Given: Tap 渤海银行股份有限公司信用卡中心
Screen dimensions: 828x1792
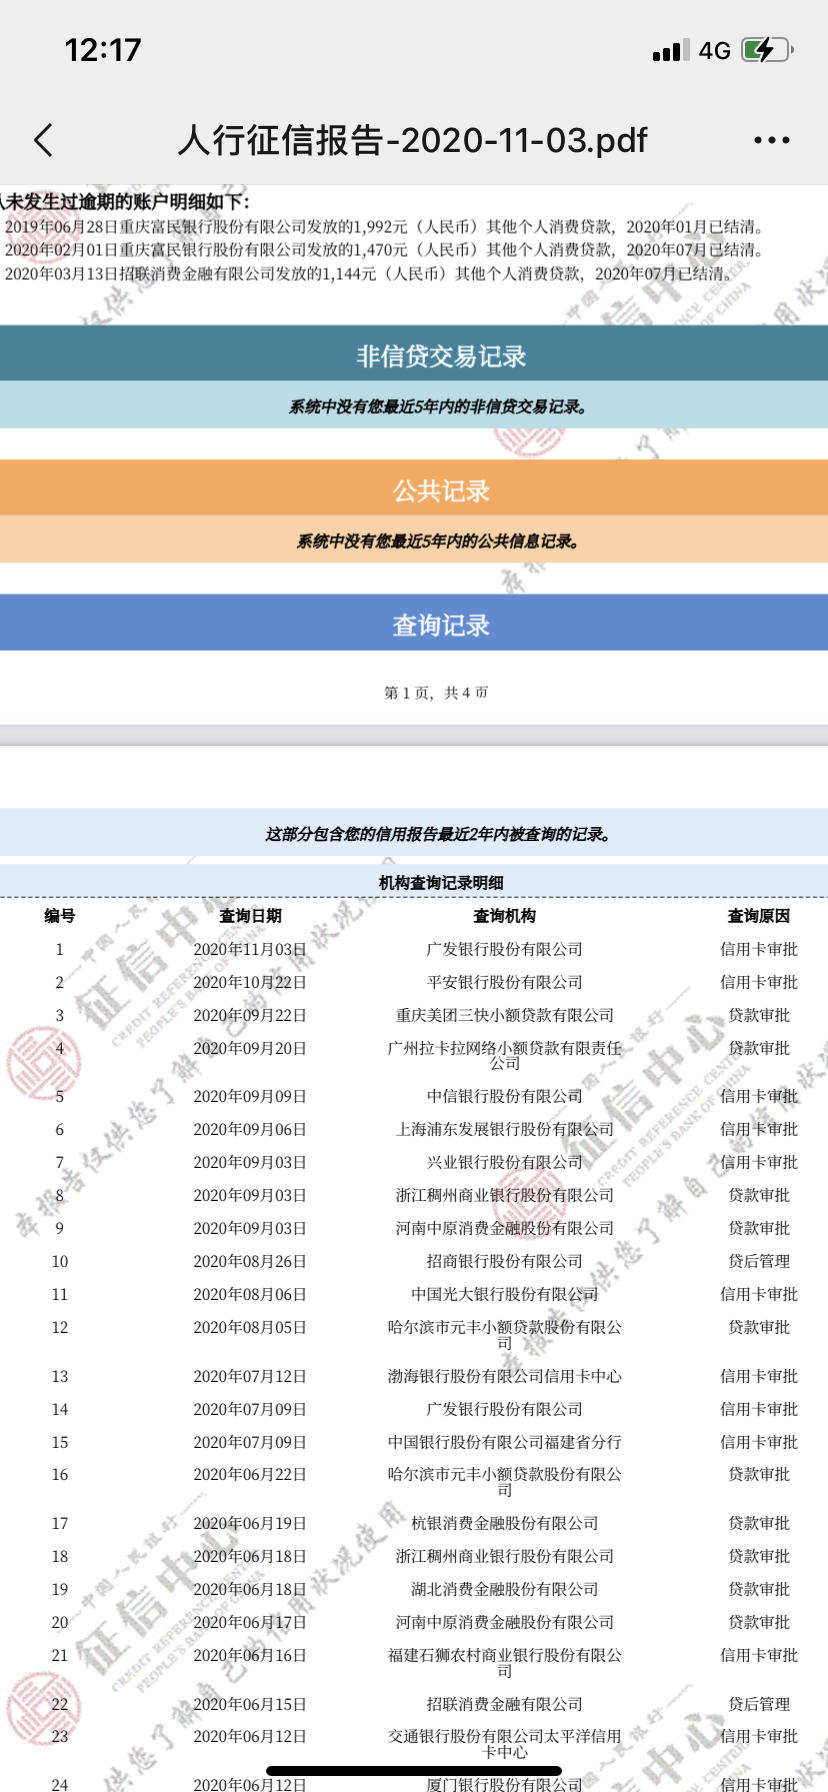Looking at the screenshot, I should (x=505, y=1376).
